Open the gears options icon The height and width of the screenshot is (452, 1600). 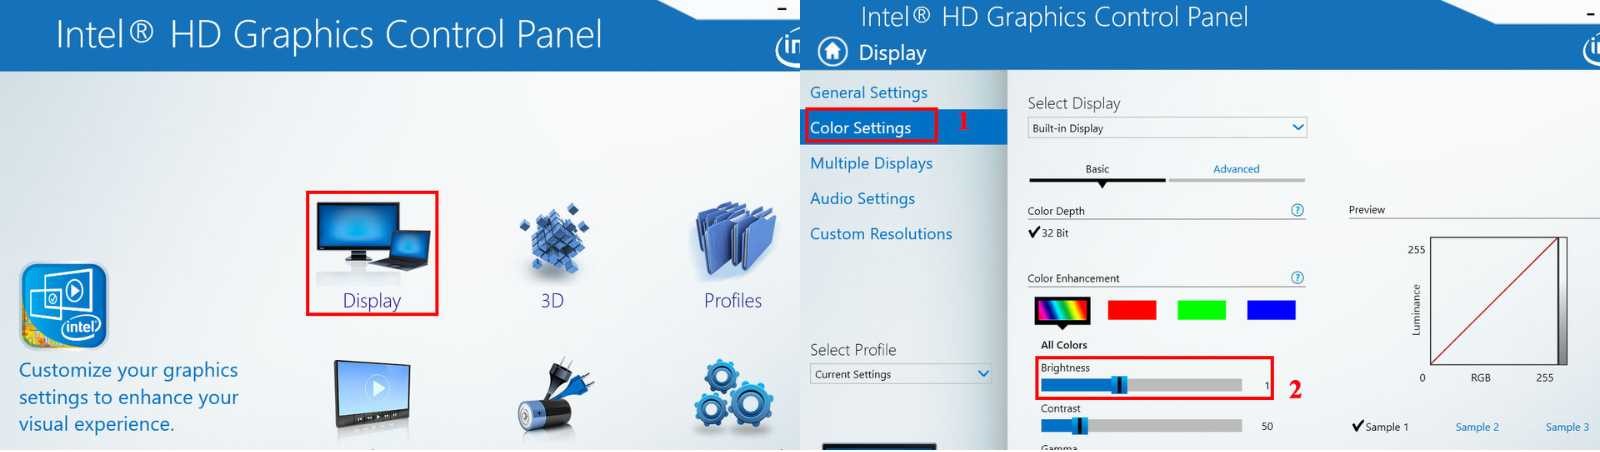pos(734,396)
